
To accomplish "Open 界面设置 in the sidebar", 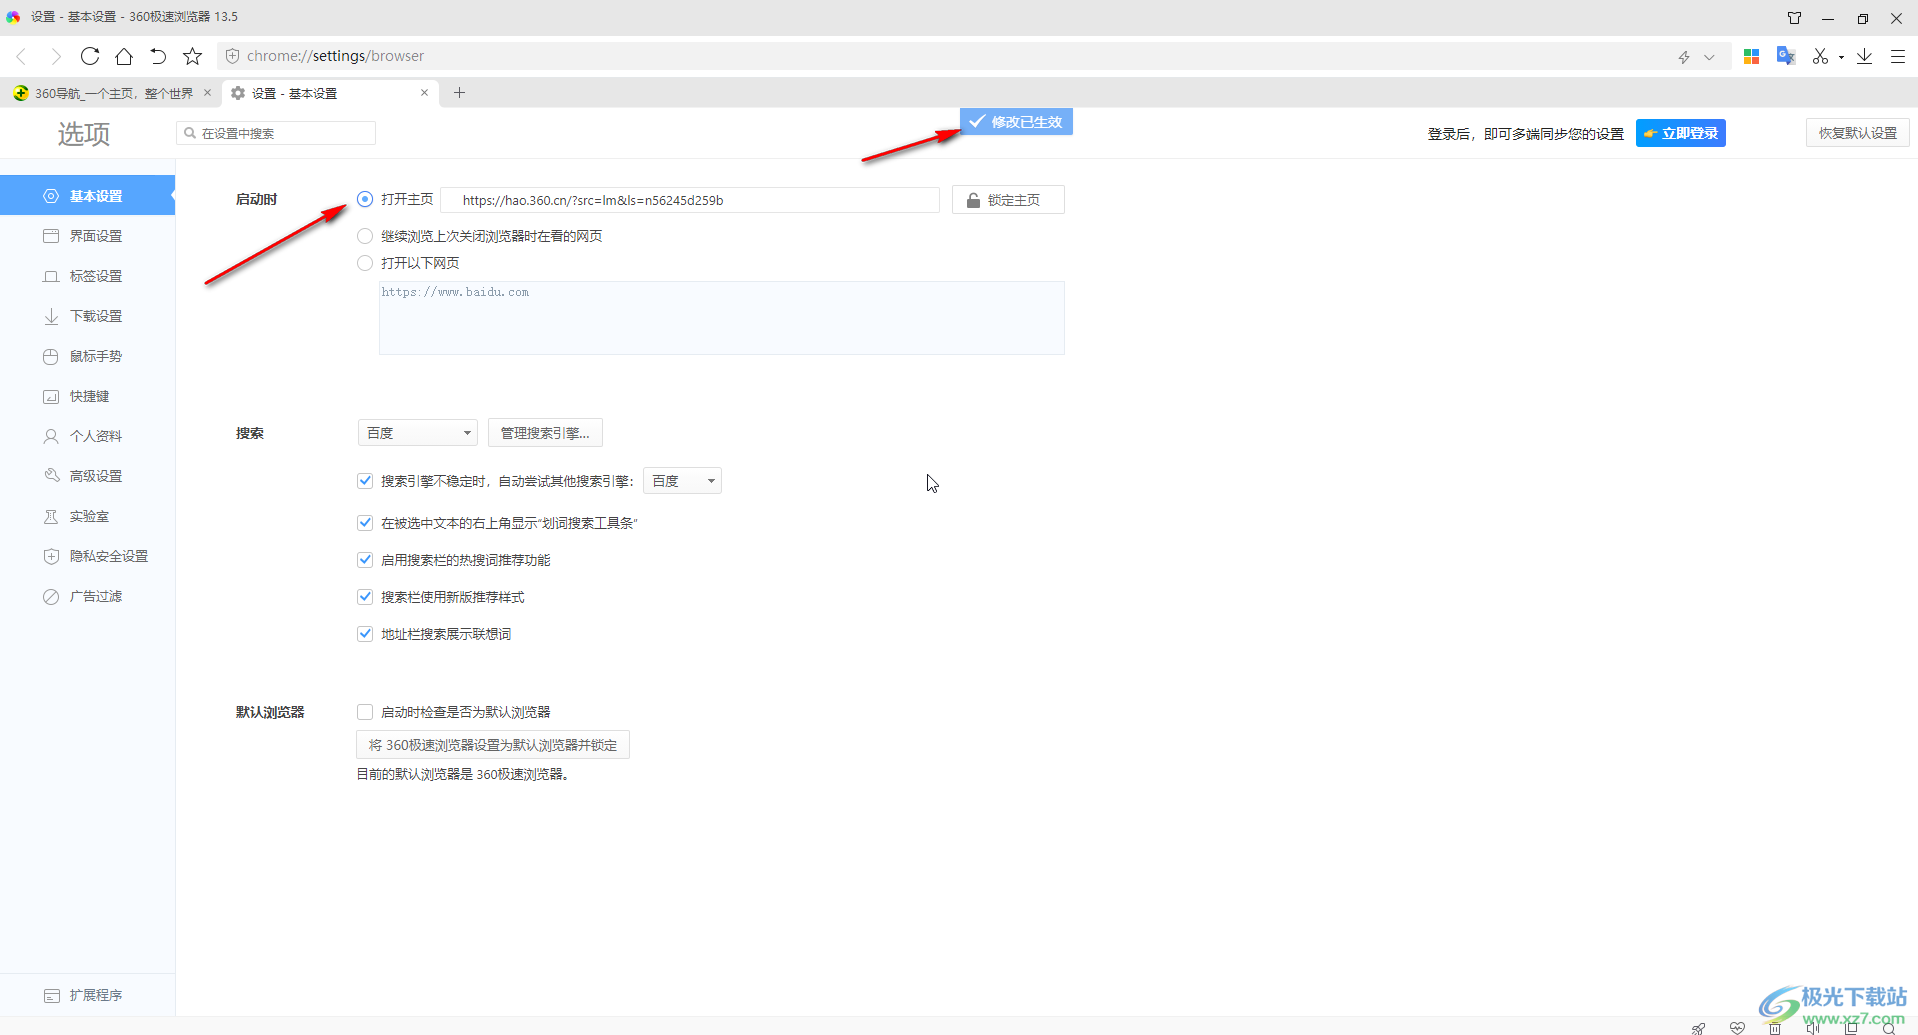I will tap(87, 236).
